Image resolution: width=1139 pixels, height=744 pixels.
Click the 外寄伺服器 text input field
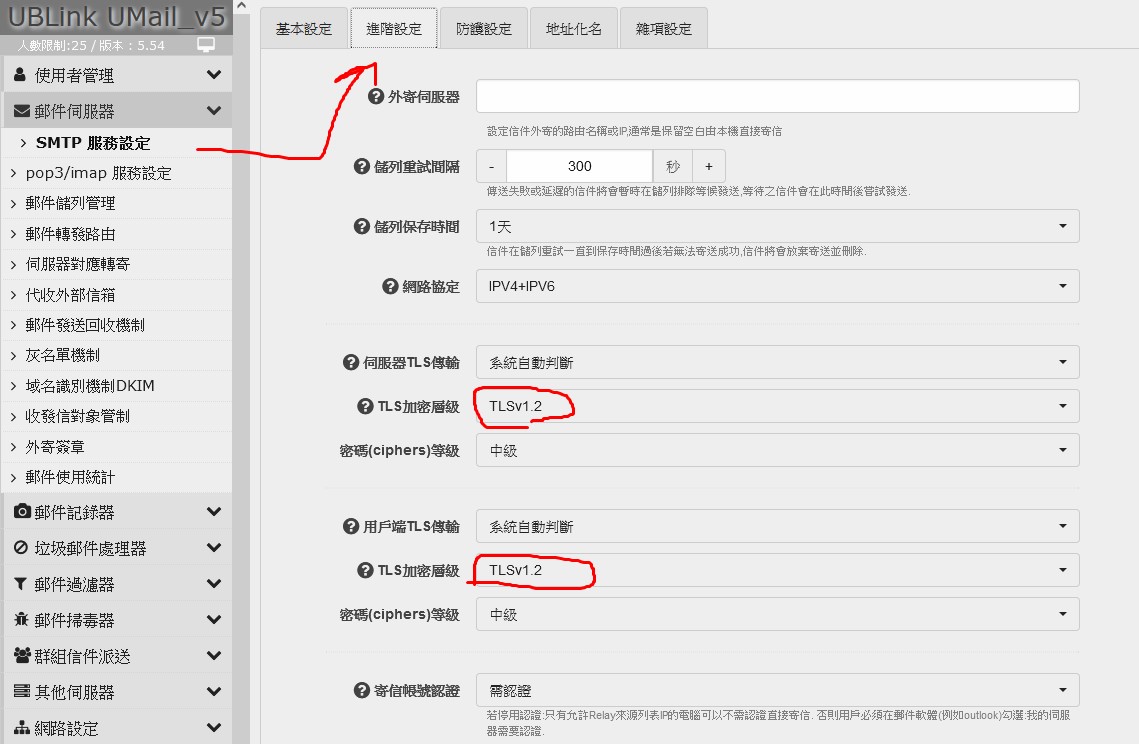pyautogui.click(x=777, y=97)
